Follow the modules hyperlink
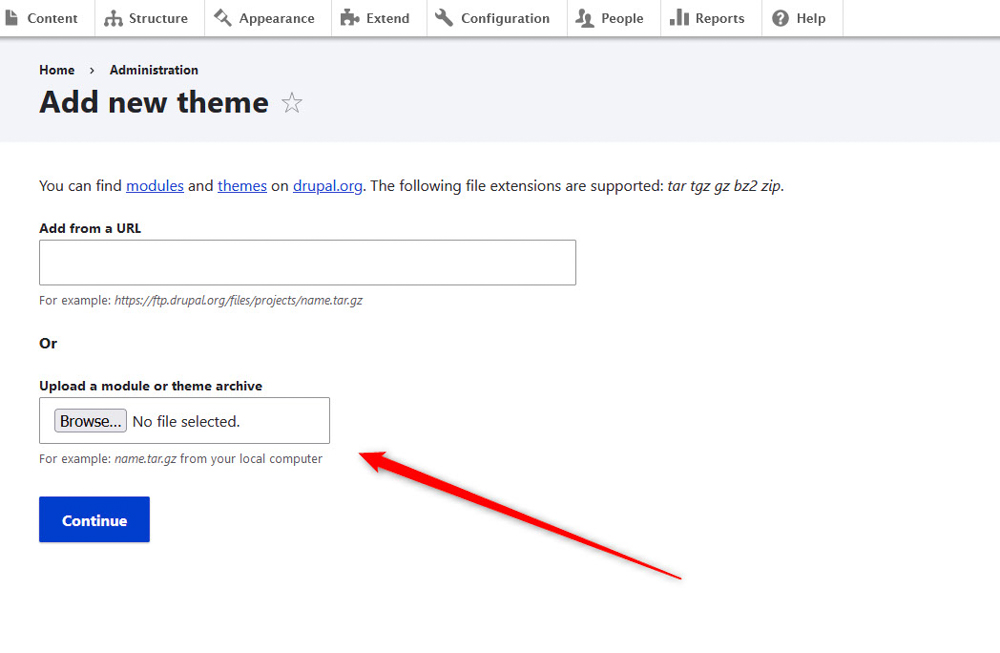Screen dimensions: 1000x653 pos(155,186)
